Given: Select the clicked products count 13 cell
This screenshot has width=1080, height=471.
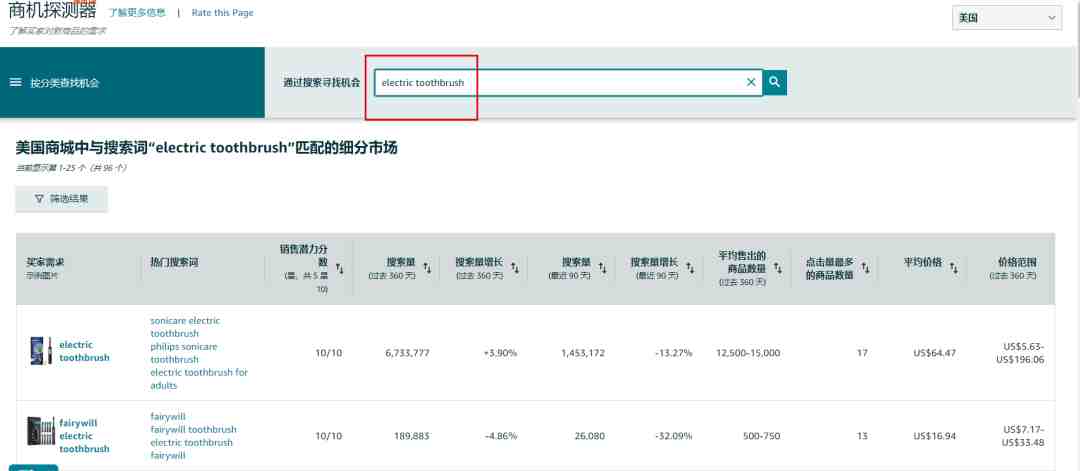Looking at the screenshot, I should pyautogui.click(x=862, y=437).
